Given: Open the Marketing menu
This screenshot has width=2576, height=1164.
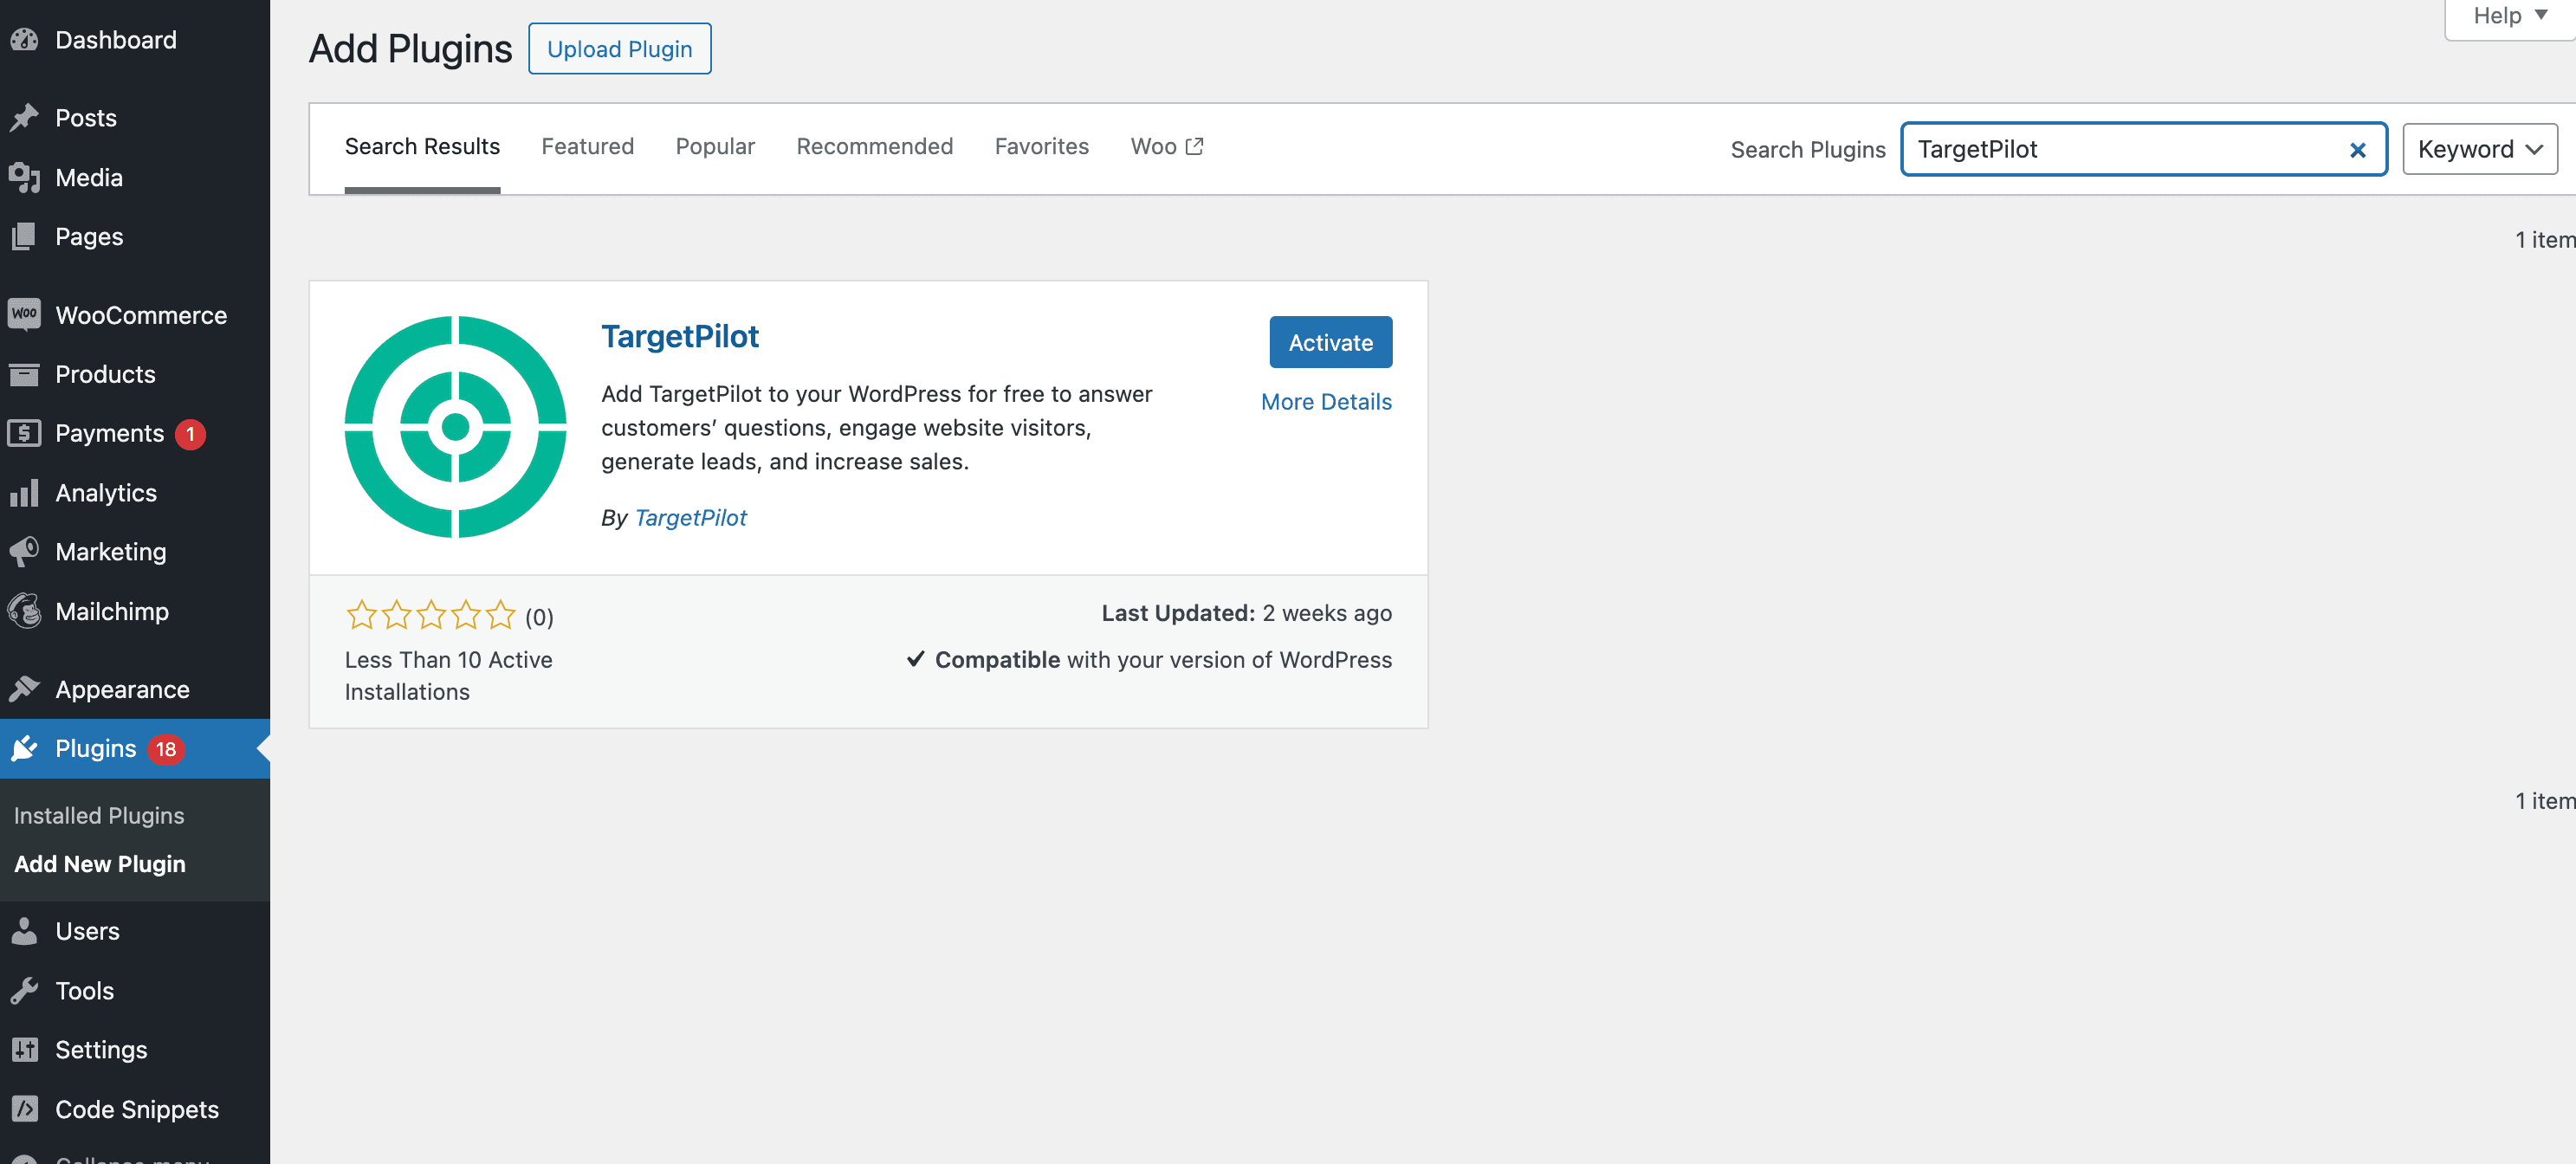Looking at the screenshot, I should pyautogui.click(x=135, y=552).
